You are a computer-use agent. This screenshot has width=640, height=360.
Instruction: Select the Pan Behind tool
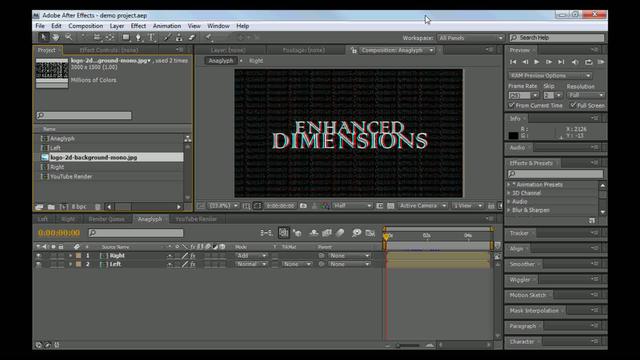coord(110,38)
